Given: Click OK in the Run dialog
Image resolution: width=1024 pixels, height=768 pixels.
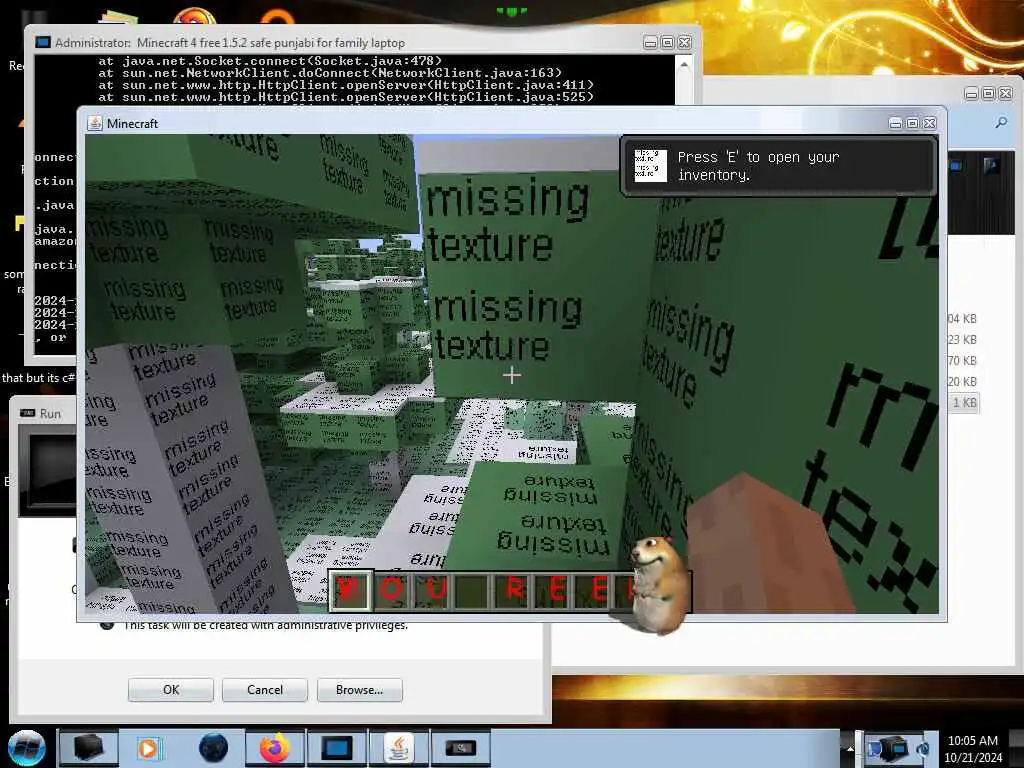Looking at the screenshot, I should pos(171,690).
